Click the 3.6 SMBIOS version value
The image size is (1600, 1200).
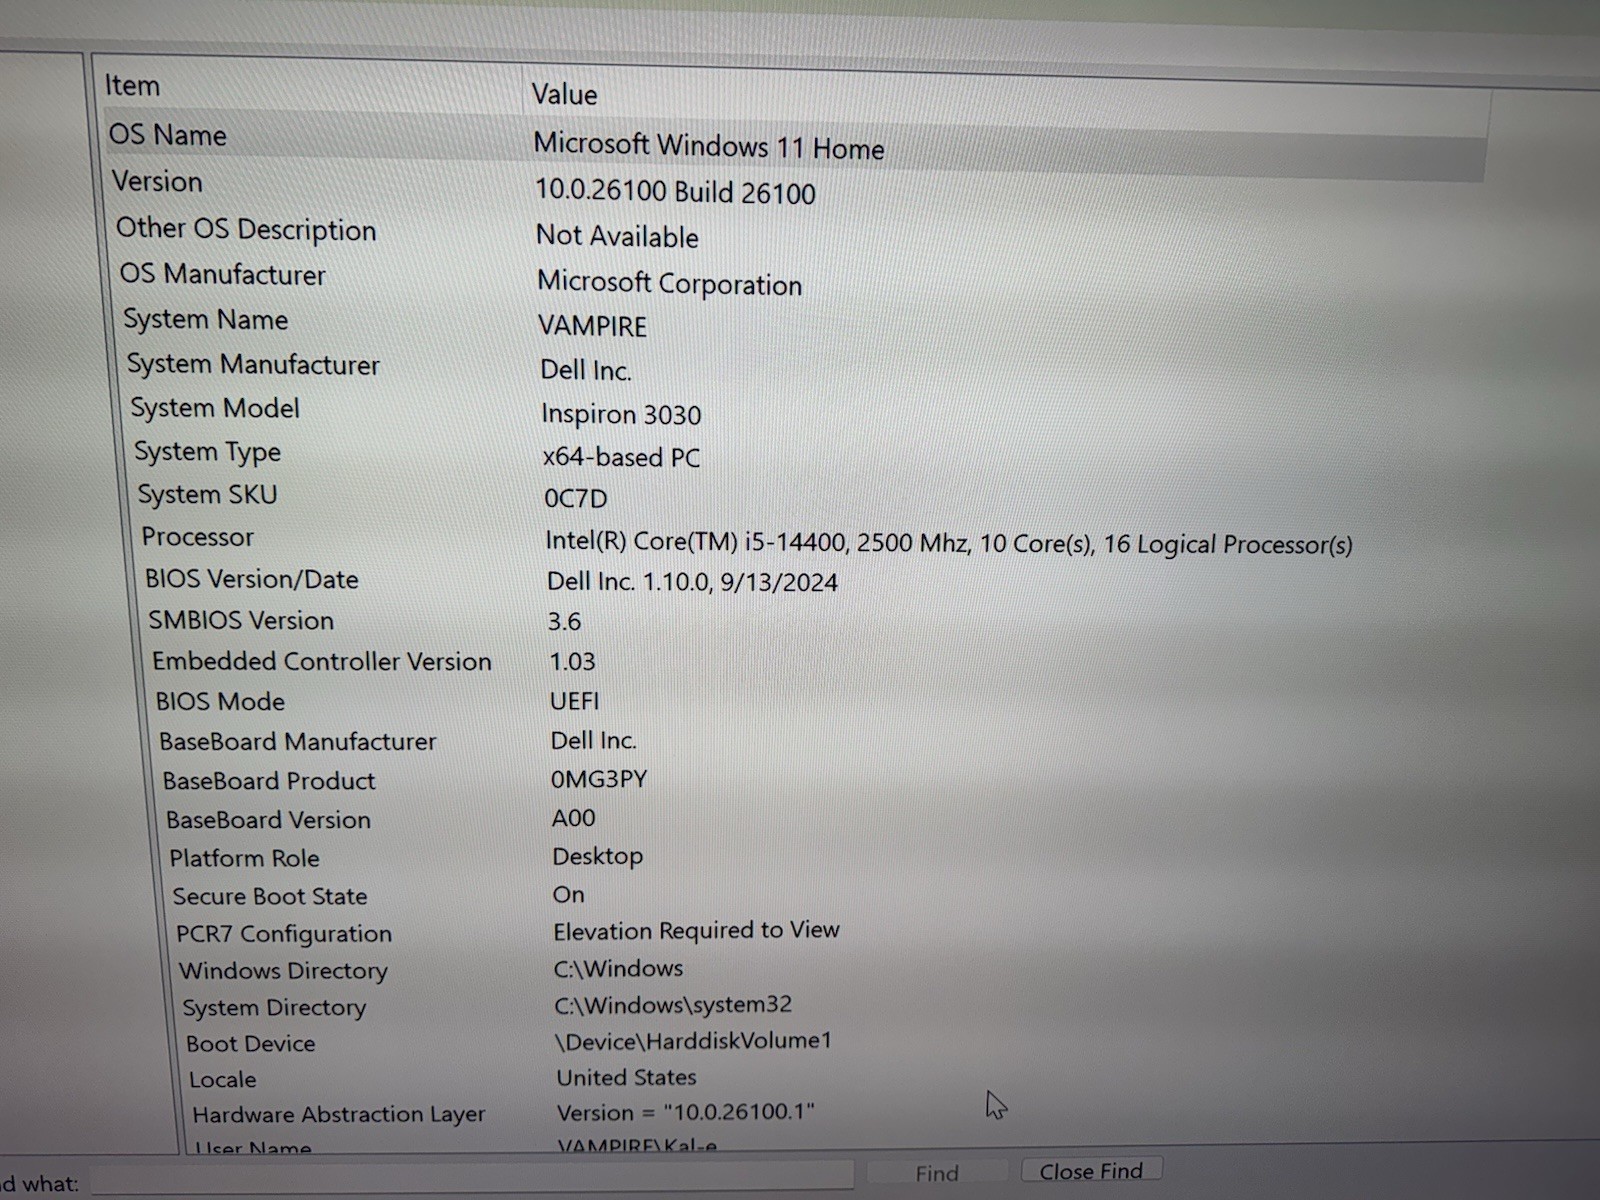(564, 622)
